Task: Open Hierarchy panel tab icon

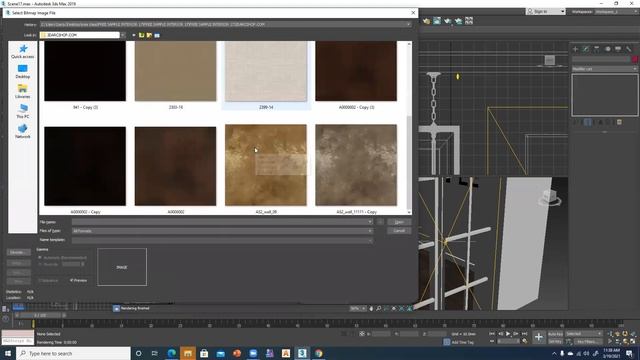Action: 597,49
